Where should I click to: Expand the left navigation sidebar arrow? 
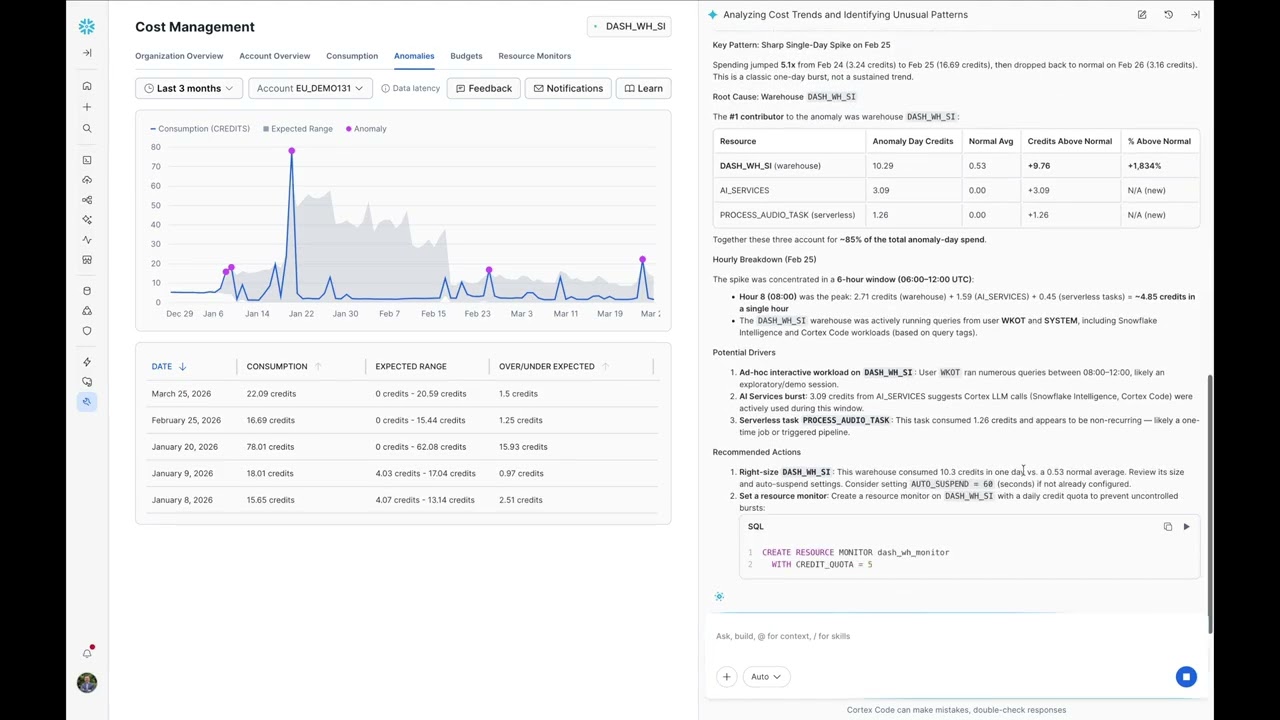[x=87, y=52]
